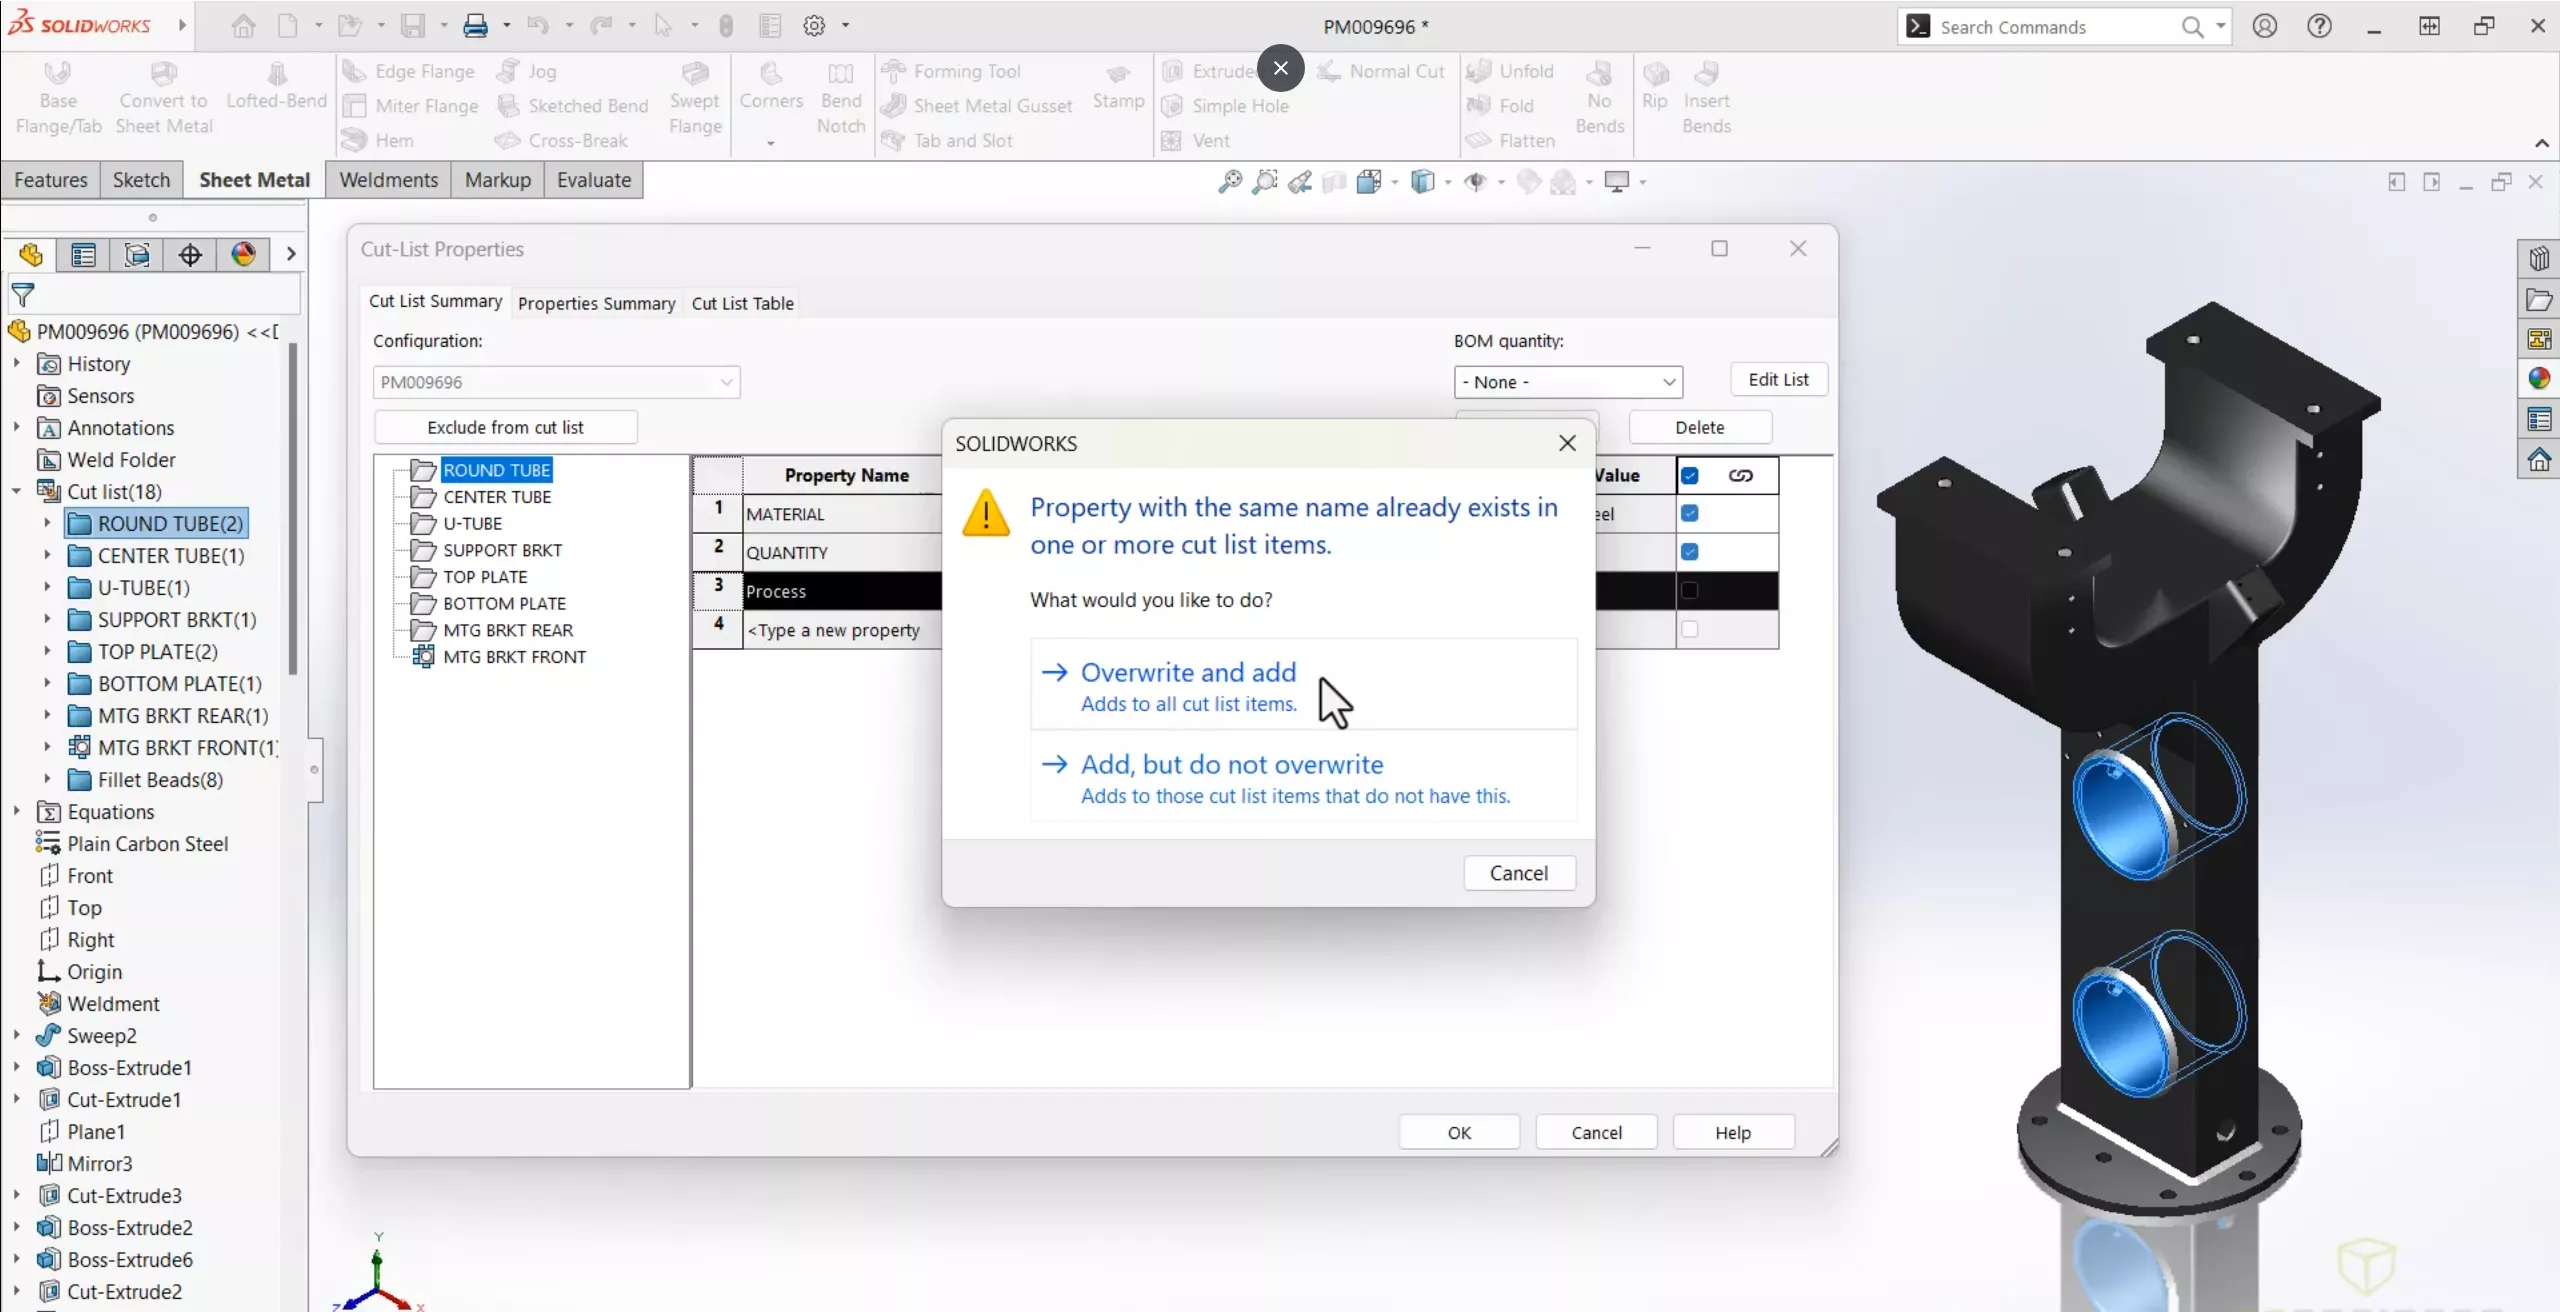2560x1312 pixels.
Task: Click the Section View icon in view toolbar
Action: (x=1335, y=182)
